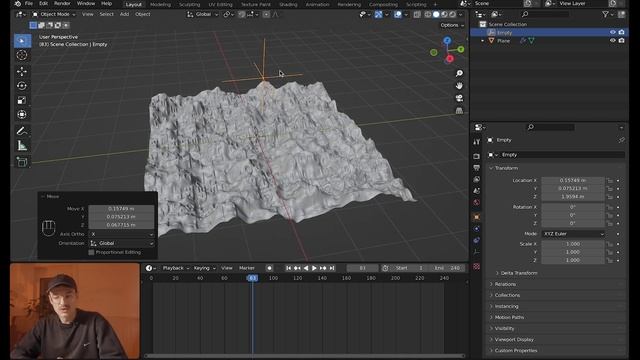Play the animation
The width and height of the screenshot is (640, 360).
click(314, 268)
